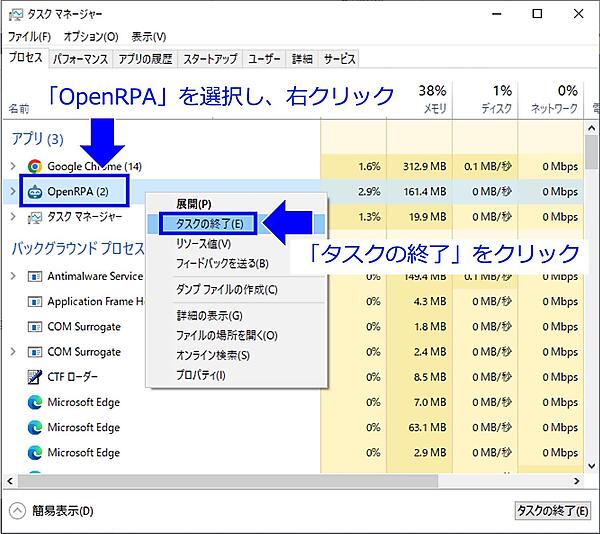Click the Task Manager title bar icon
Viewport: 600px width, 534px height.
[x=16, y=15]
